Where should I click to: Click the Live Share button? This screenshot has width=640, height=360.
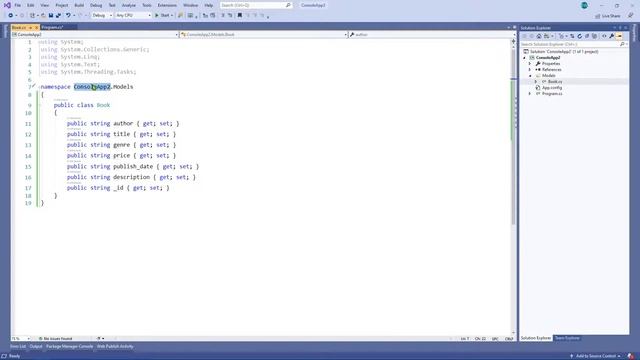pos(608,16)
